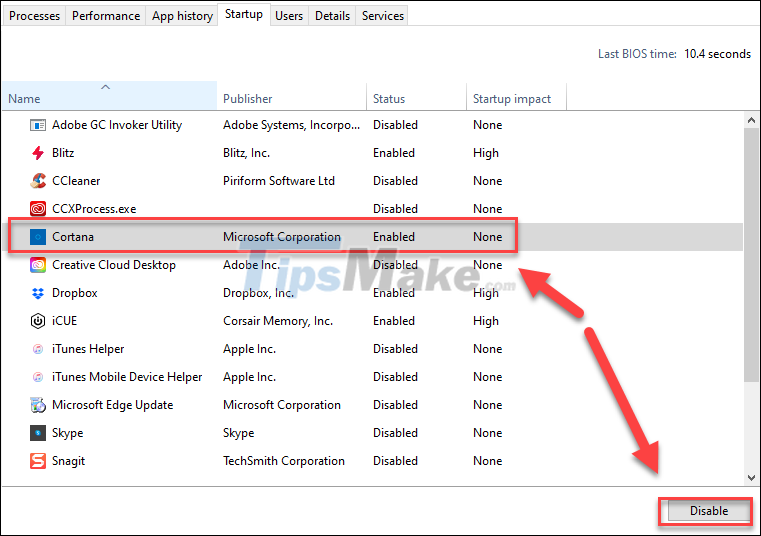Select the Creative Cloud Desktop name
This screenshot has height=536, width=761.
(114, 265)
